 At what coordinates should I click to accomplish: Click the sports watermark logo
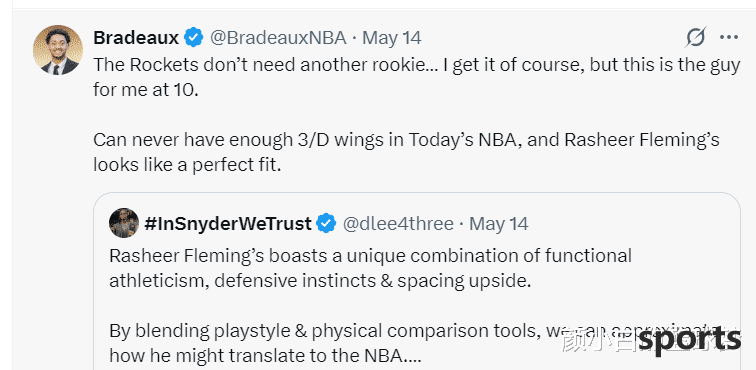coord(689,340)
